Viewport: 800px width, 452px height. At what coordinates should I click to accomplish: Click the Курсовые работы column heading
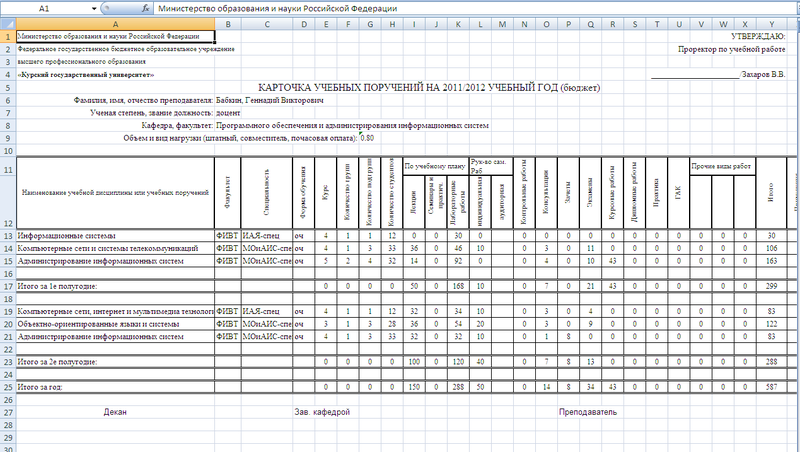click(x=612, y=193)
